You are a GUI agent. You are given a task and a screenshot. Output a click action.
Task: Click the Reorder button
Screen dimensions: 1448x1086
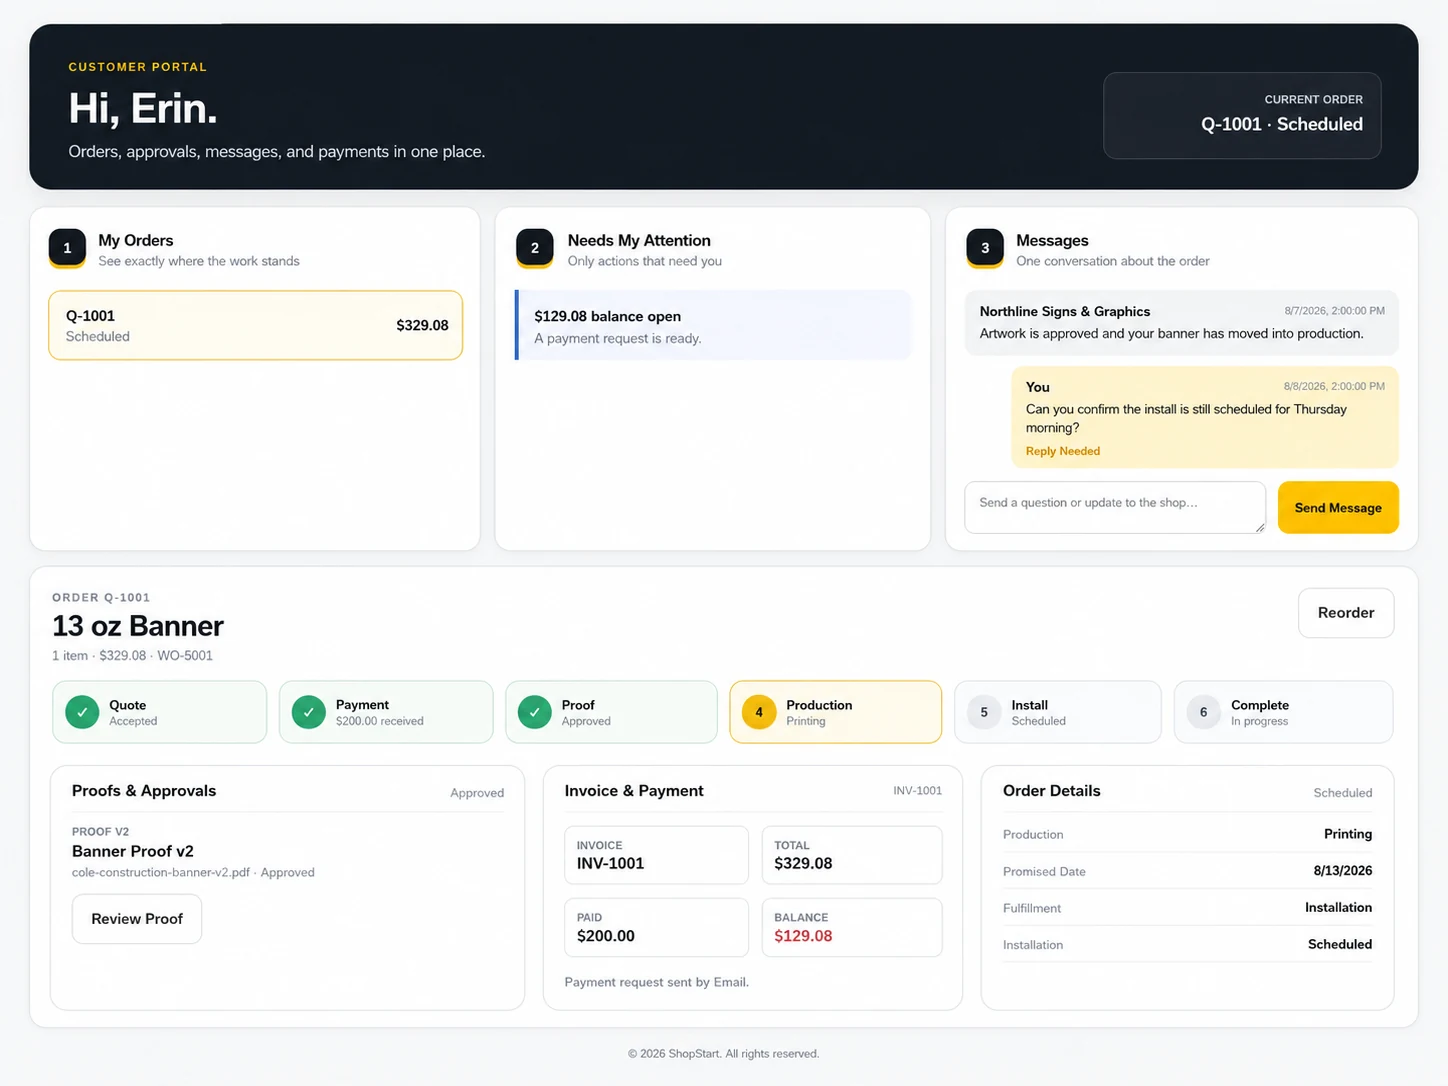pos(1346,613)
